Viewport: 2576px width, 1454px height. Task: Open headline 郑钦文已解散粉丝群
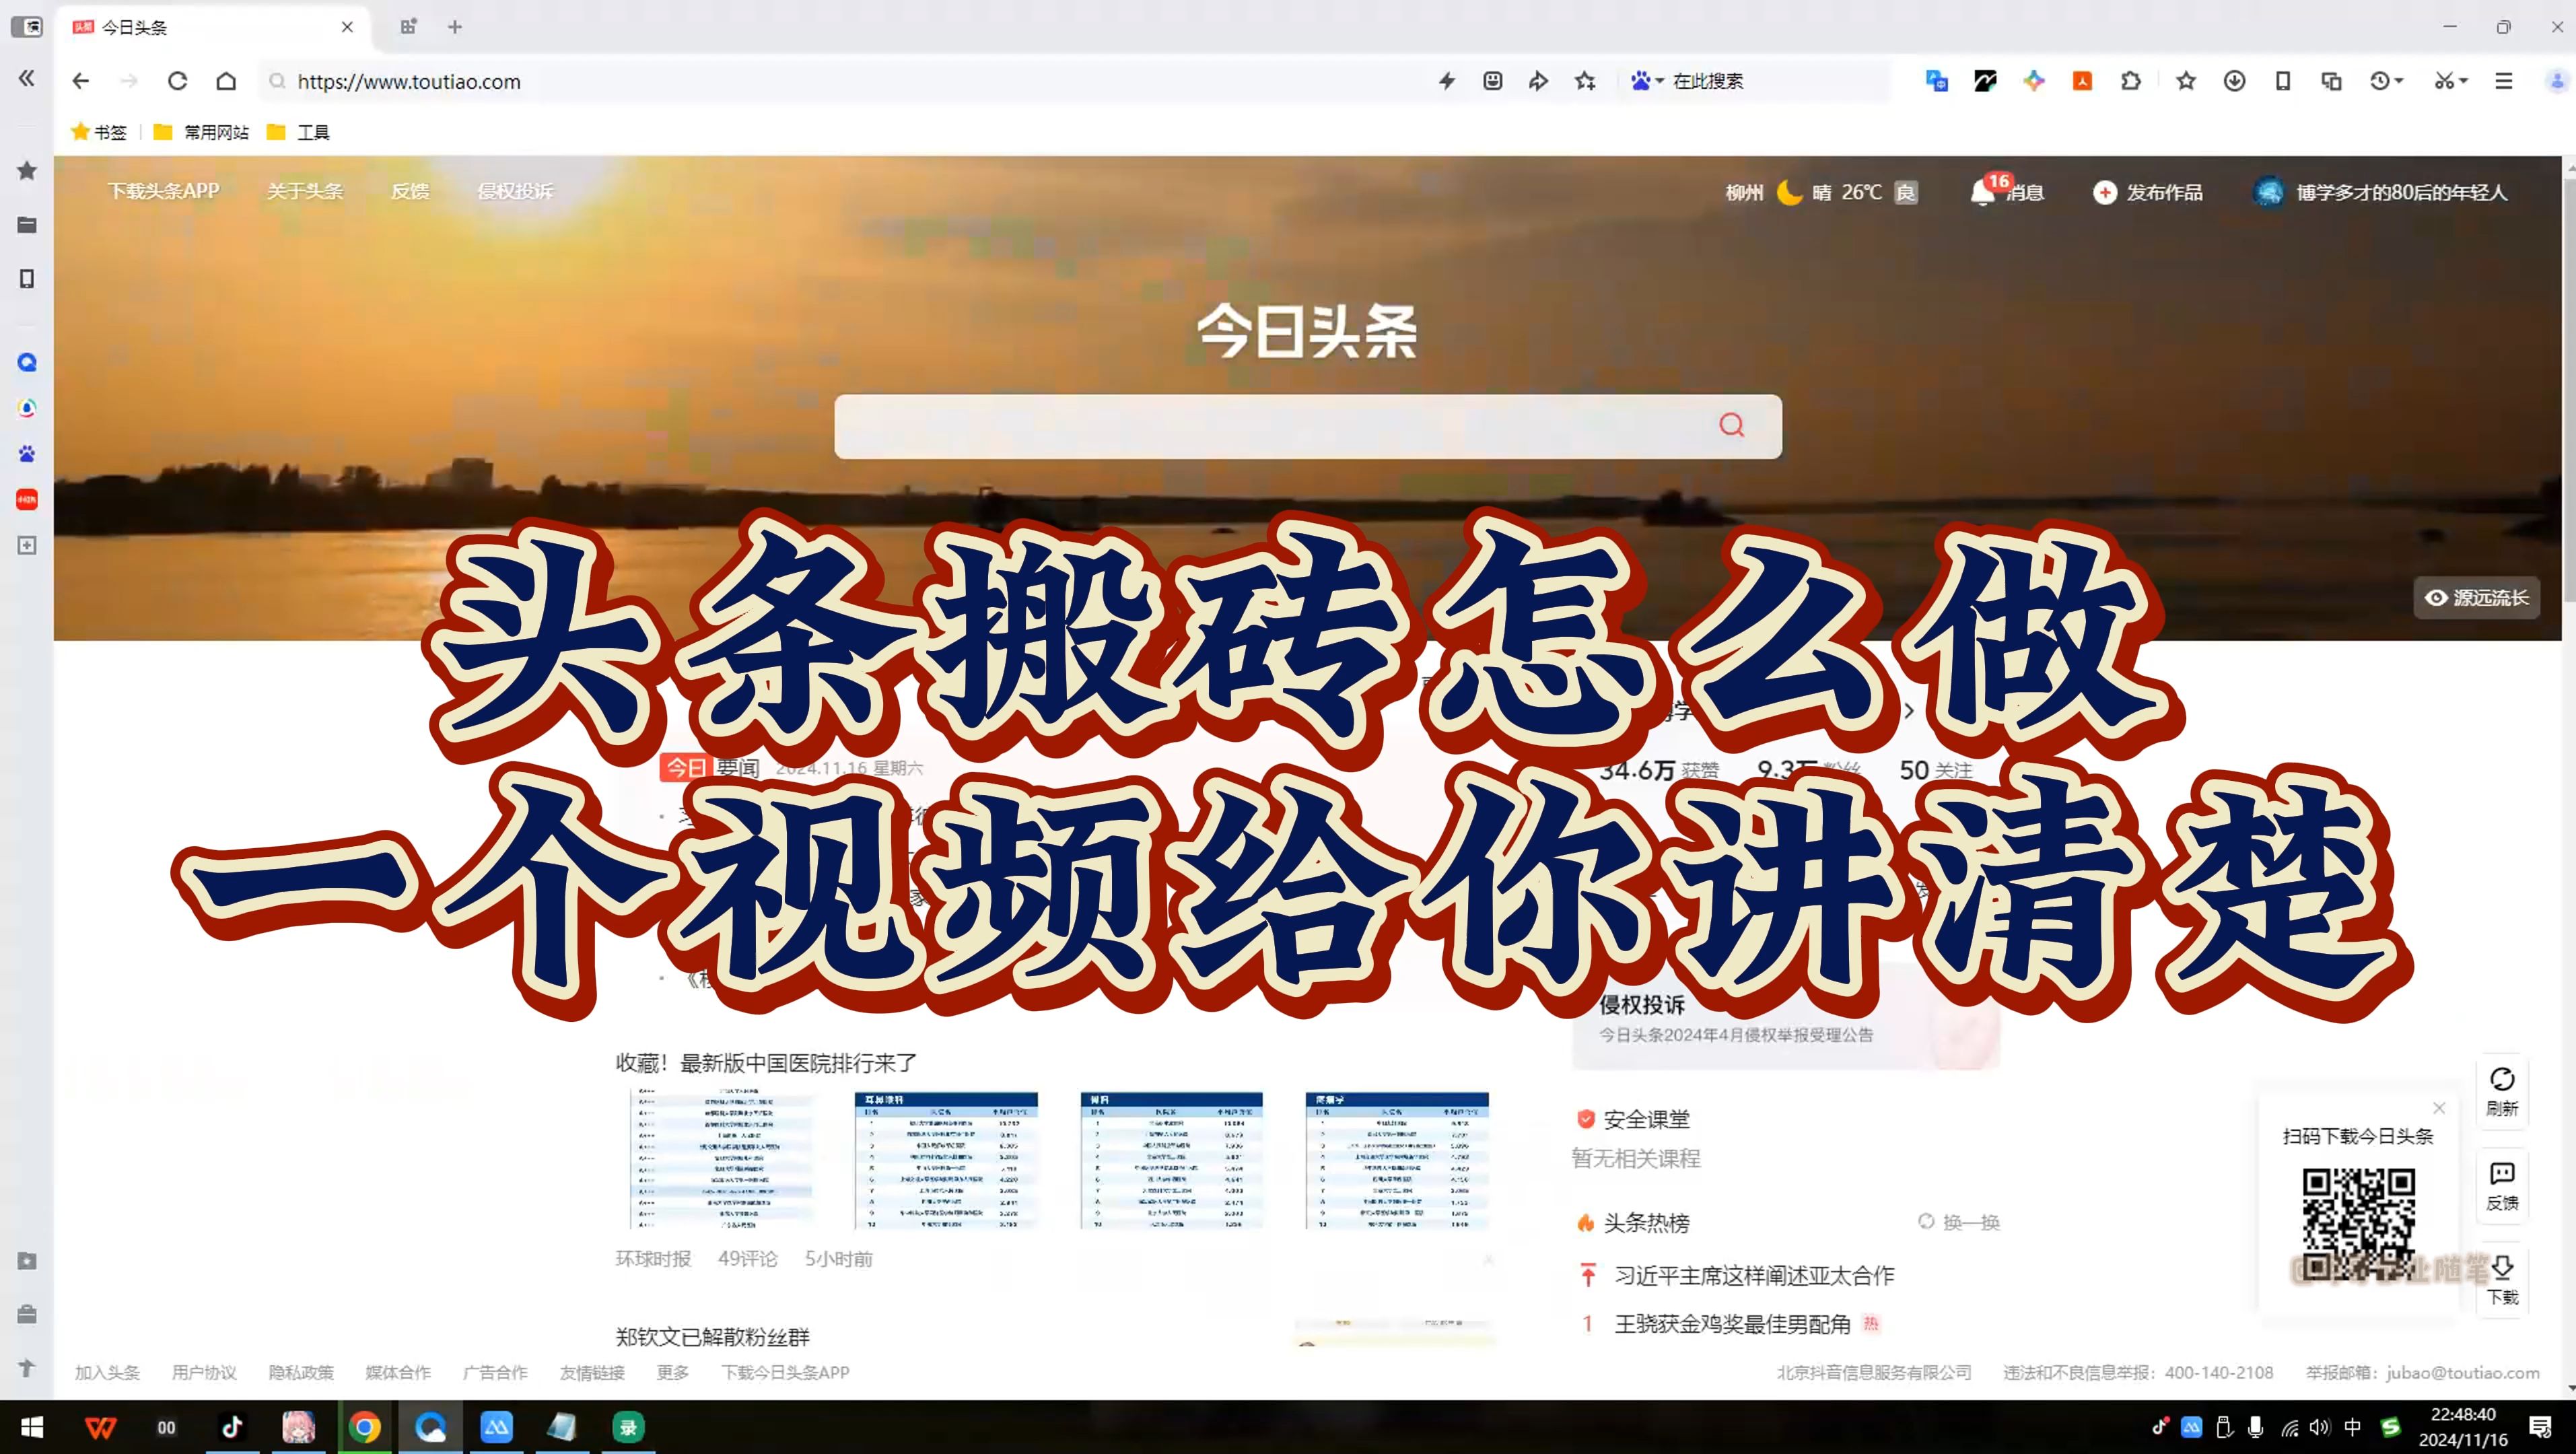(x=712, y=1337)
